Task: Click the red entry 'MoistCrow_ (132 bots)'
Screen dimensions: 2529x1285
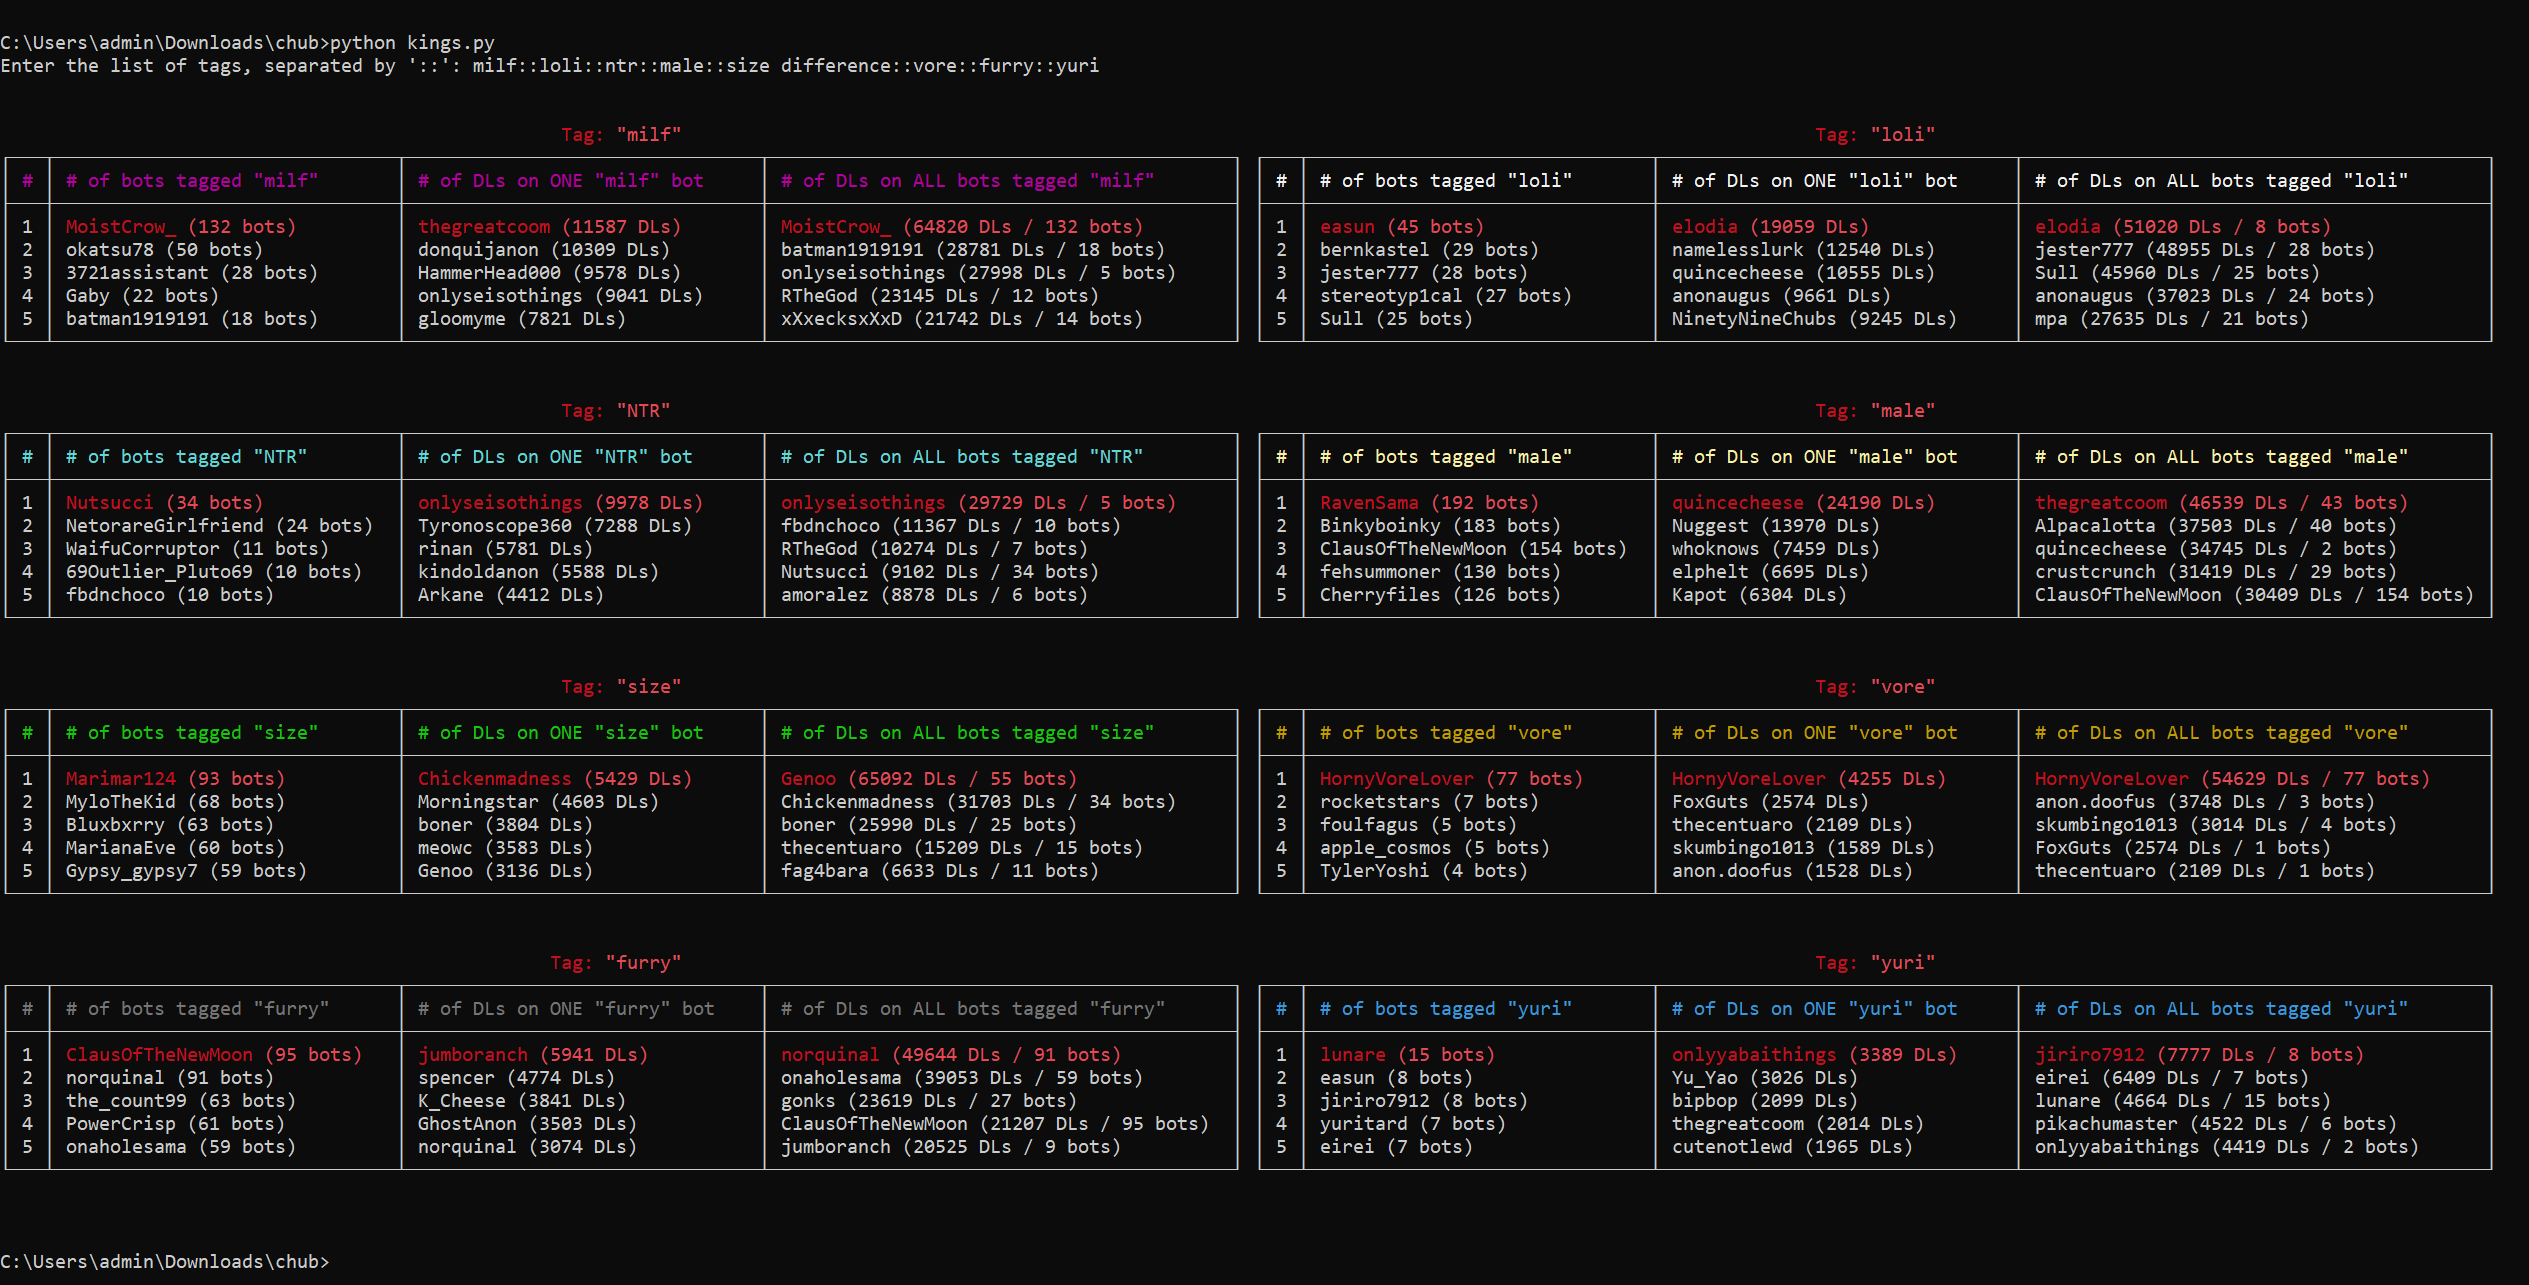Action: (181, 226)
